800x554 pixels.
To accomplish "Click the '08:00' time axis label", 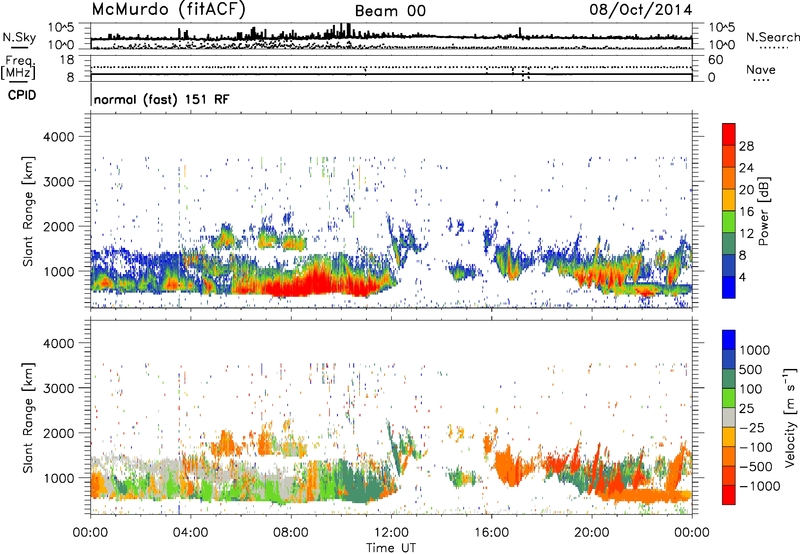I will pos(291,533).
